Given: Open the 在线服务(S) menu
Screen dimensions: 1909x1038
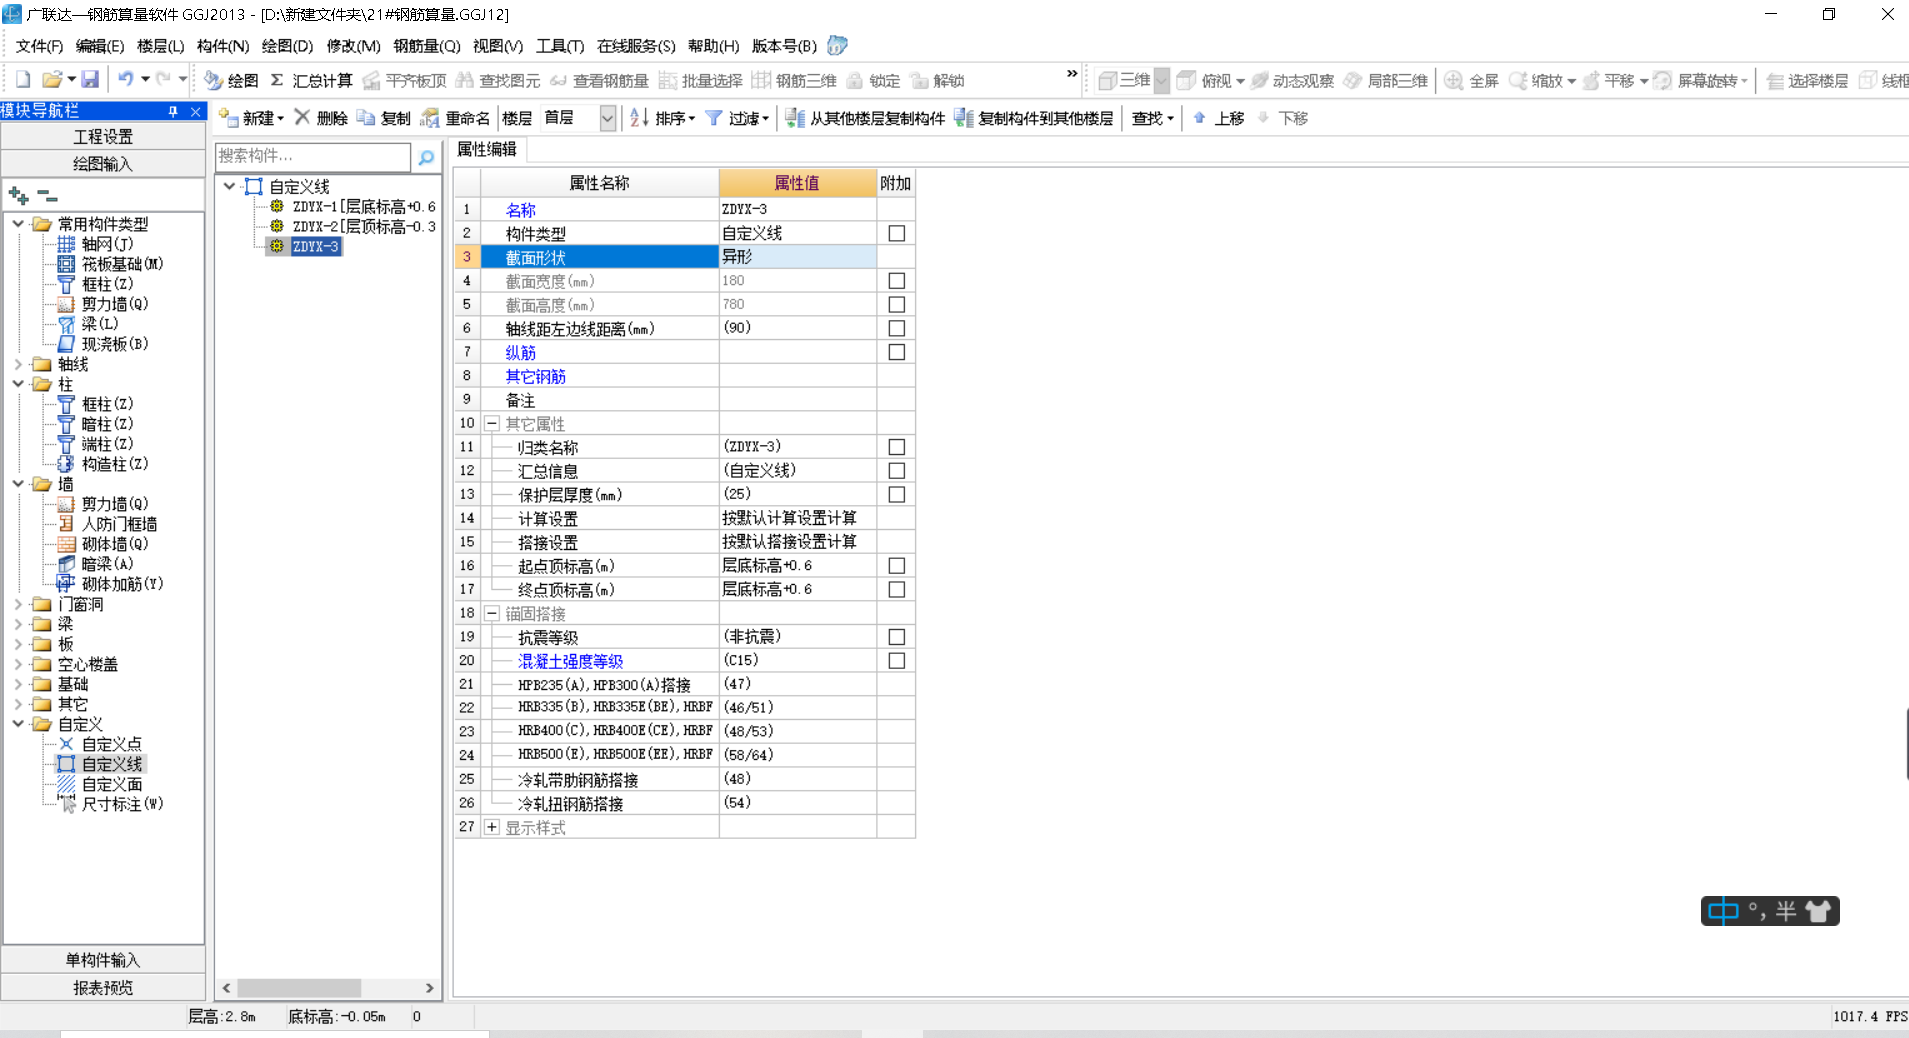Looking at the screenshot, I should click(x=636, y=46).
